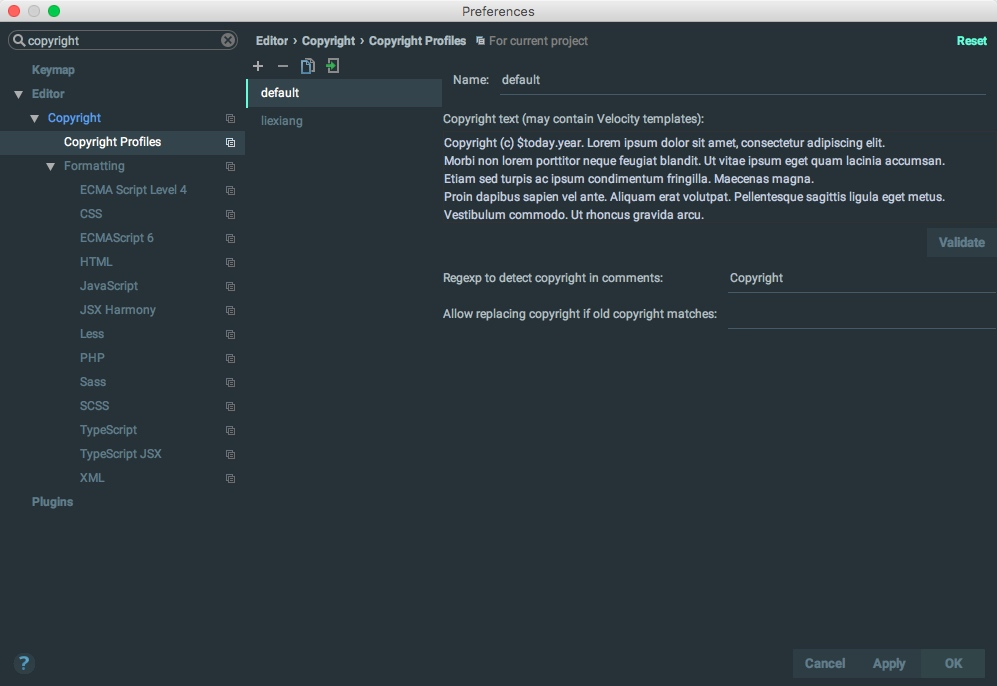Click project-level icon beside HTML
This screenshot has height=686, width=997.
coord(230,263)
